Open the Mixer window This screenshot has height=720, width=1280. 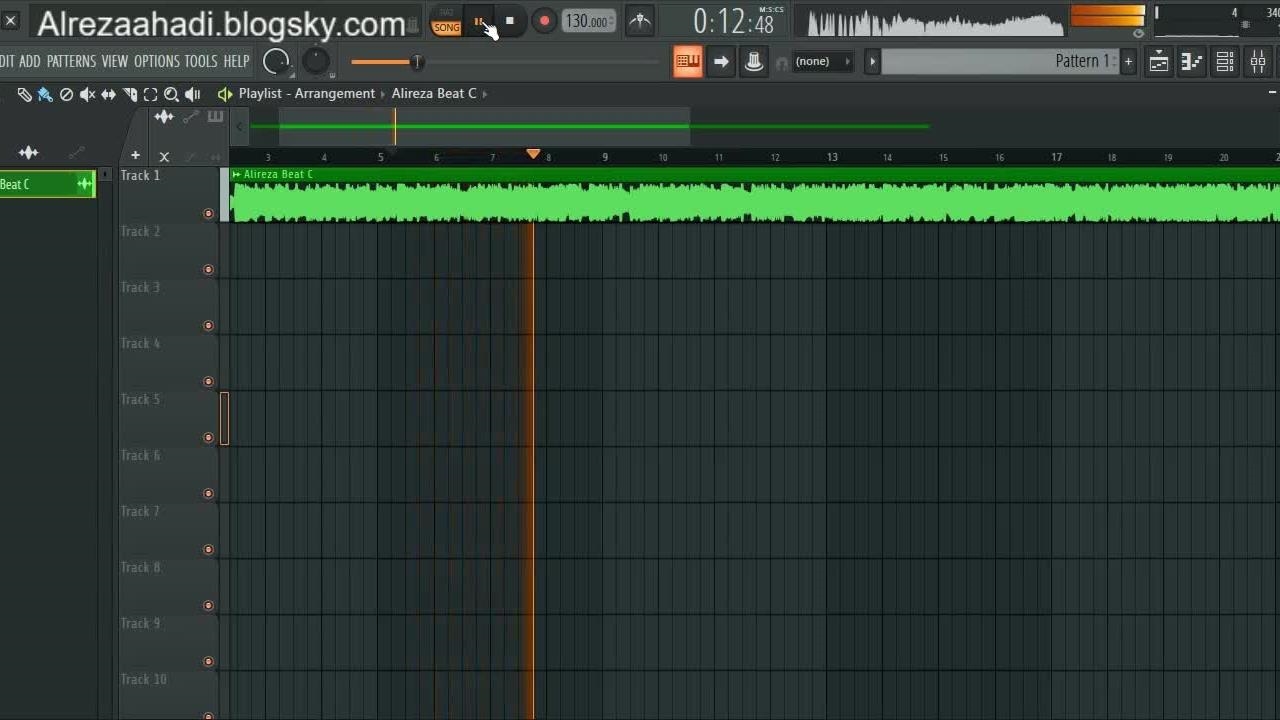point(1258,62)
